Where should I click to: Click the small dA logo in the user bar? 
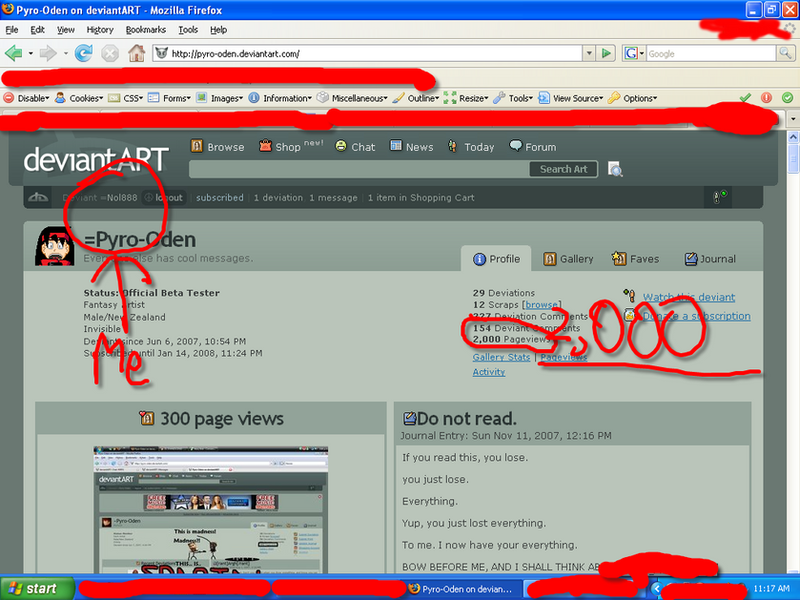tap(38, 197)
